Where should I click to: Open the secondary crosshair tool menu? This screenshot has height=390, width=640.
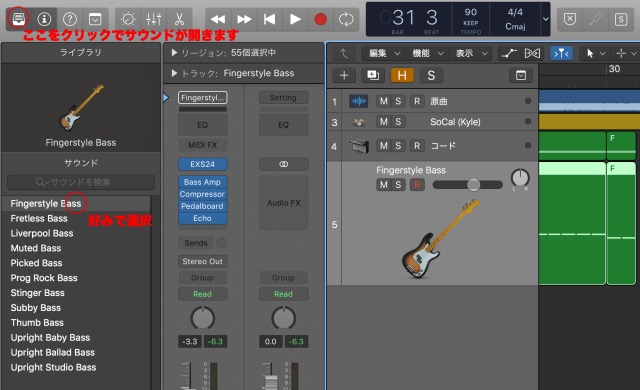tap(626, 53)
